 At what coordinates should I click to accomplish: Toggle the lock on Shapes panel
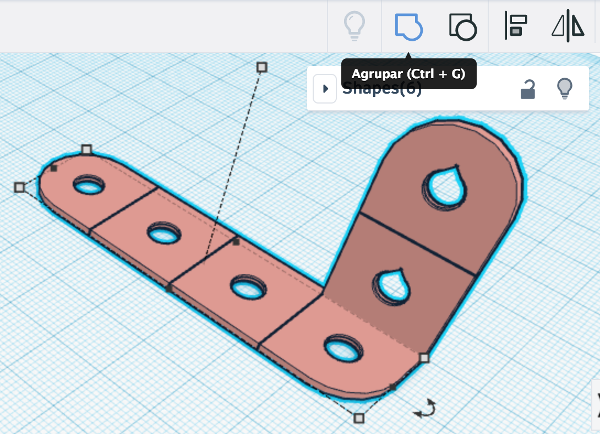coord(527,90)
